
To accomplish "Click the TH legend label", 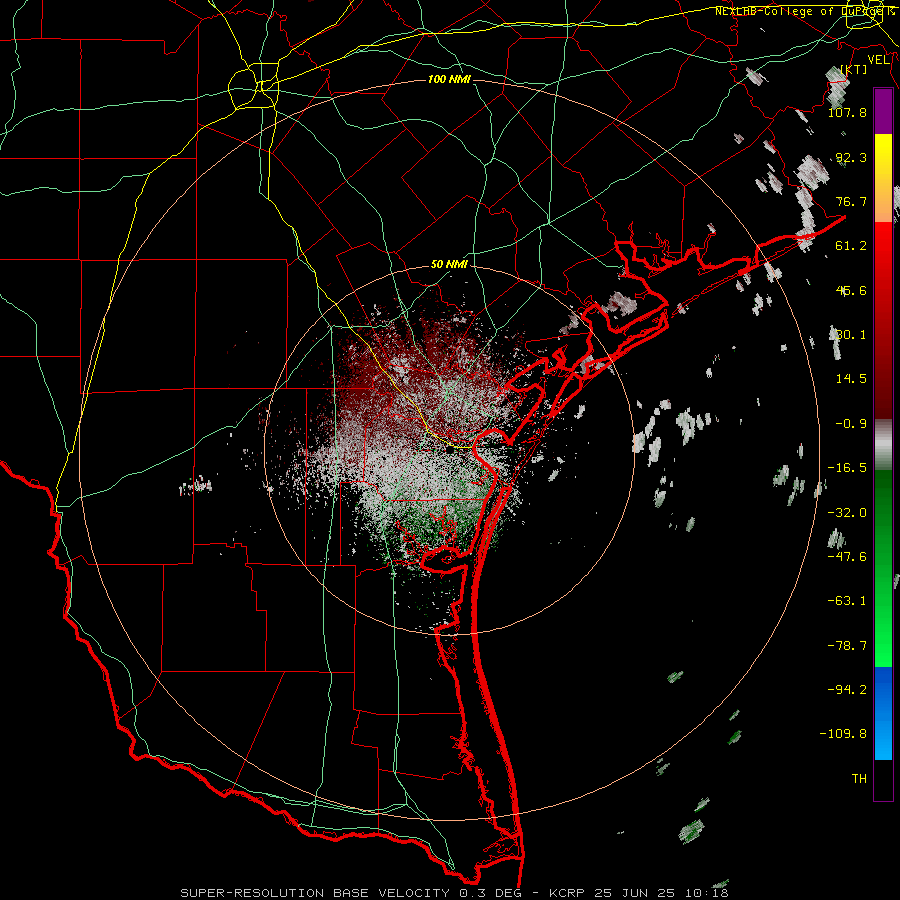I will pyautogui.click(x=859, y=779).
